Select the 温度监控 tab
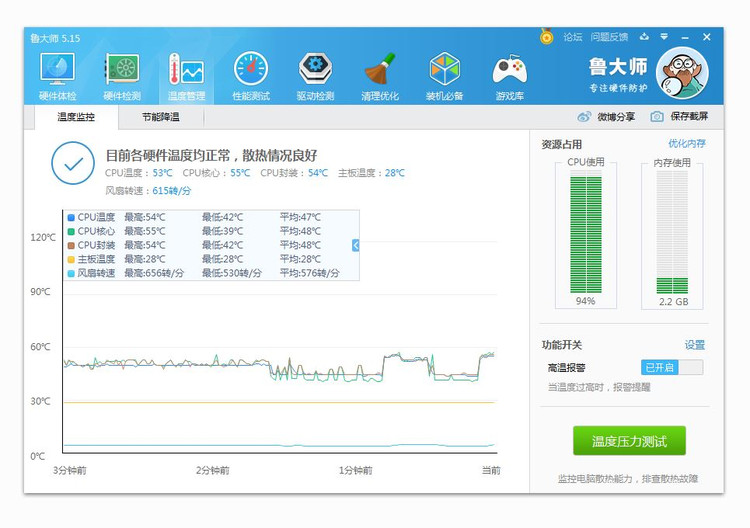750x528 pixels. click(x=76, y=117)
